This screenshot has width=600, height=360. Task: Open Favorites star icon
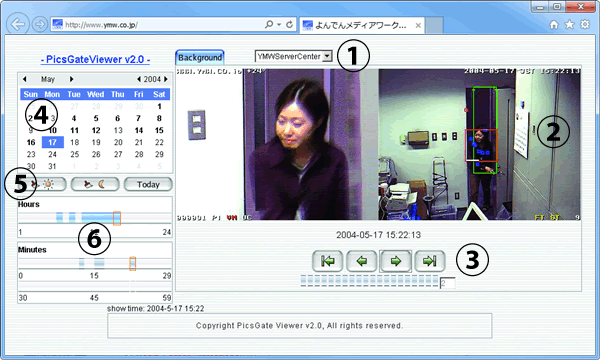(x=569, y=25)
